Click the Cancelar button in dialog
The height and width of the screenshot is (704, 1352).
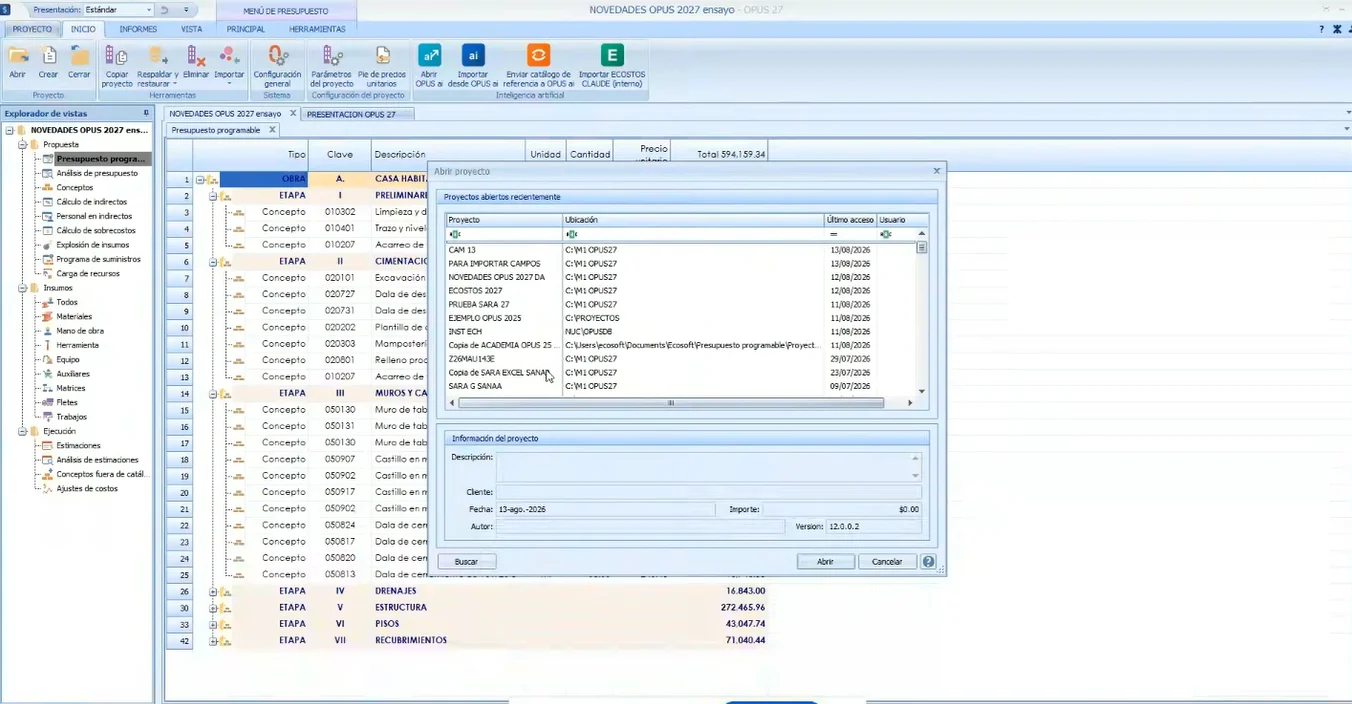coord(887,562)
